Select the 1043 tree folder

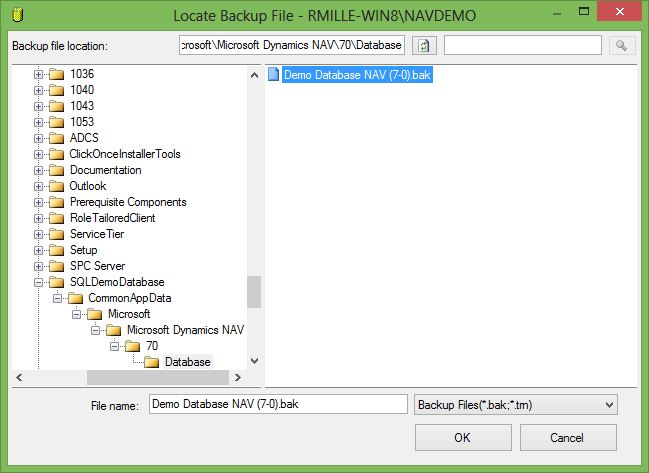(82, 106)
